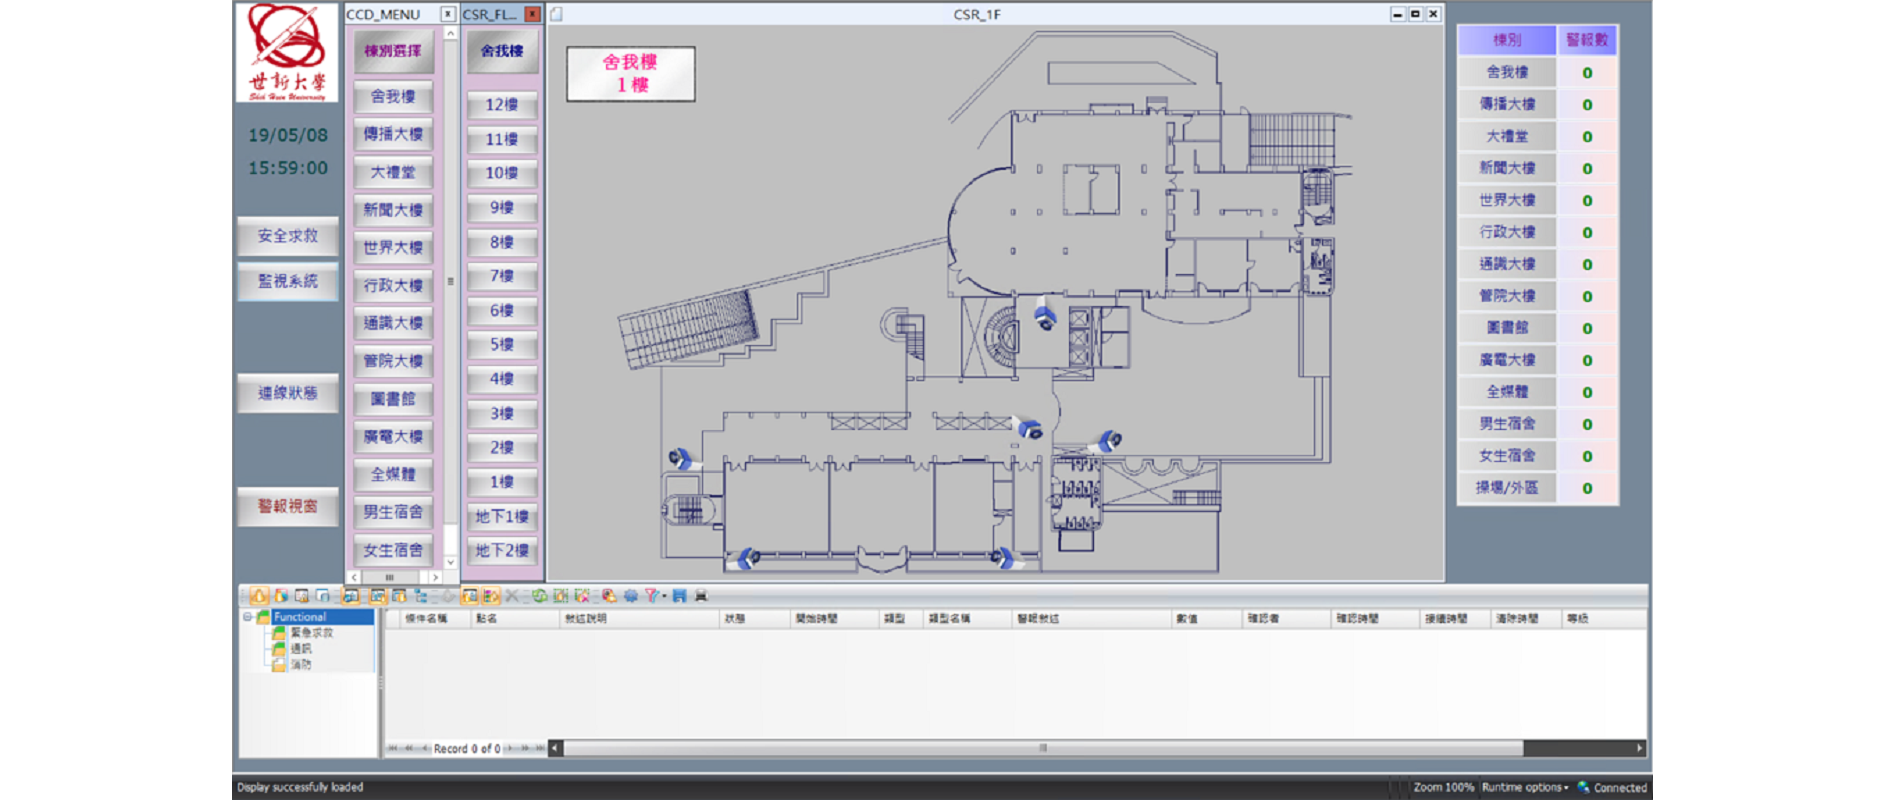Click CCD_MENU scroll up arrow
This screenshot has width=1886, height=800.
coord(450,33)
